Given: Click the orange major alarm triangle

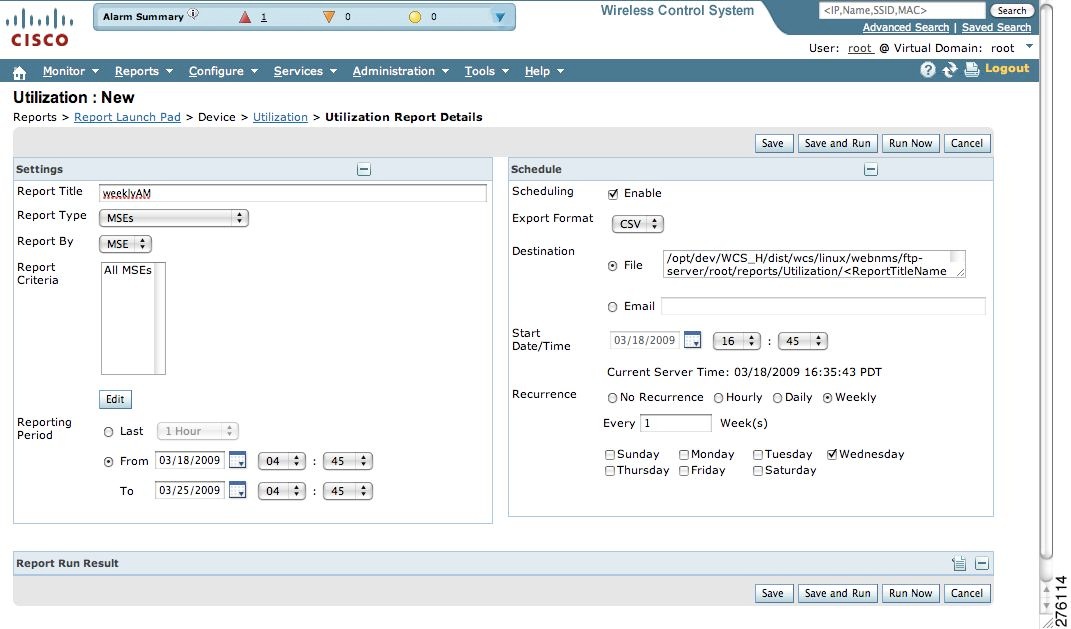Looking at the screenshot, I should pos(329,17).
